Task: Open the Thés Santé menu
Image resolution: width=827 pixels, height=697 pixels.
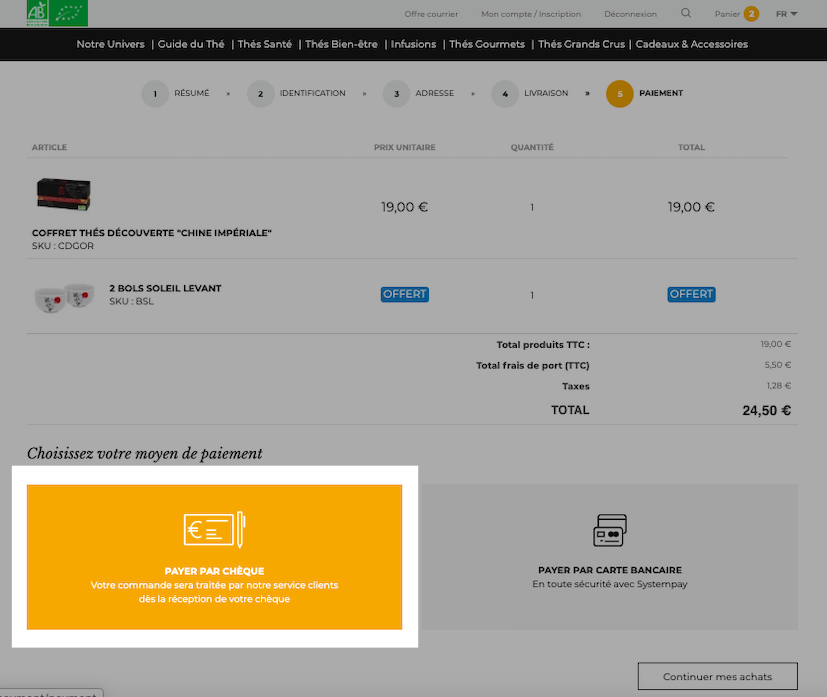Action: click(x=264, y=44)
